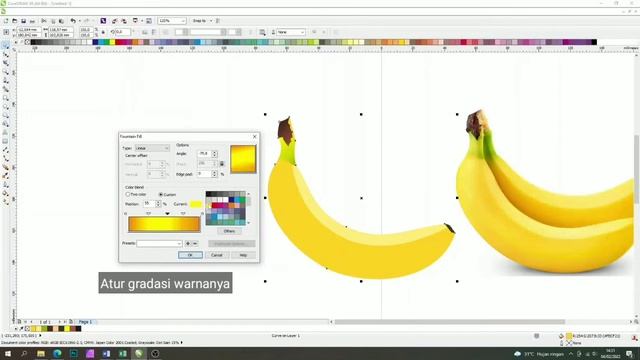The height and width of the screenshot is (360, 640).
Task: Click the Cut scissors icon
Action: point(44,21)
